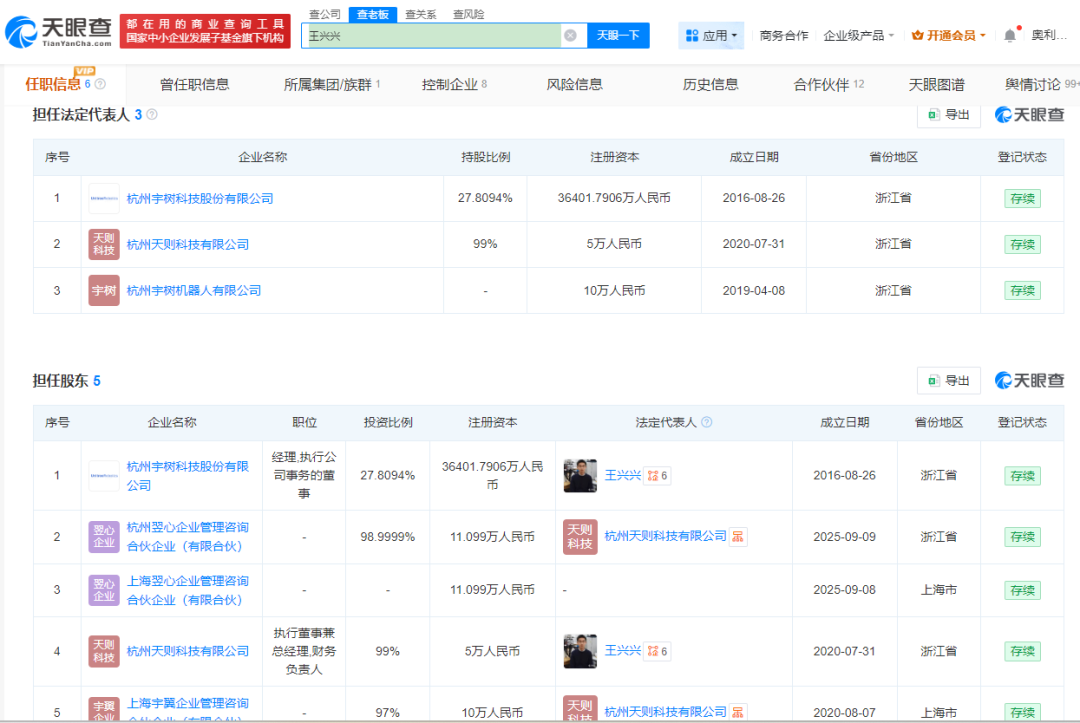The image size is (1080, 723).
Task: Open the notification bell
Action: [x=1010, y=36]
